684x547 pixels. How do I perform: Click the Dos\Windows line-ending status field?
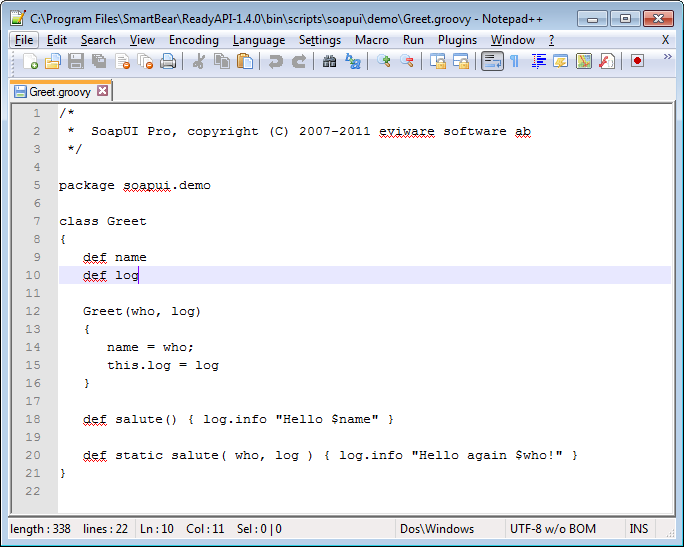[x=437, y=529]
